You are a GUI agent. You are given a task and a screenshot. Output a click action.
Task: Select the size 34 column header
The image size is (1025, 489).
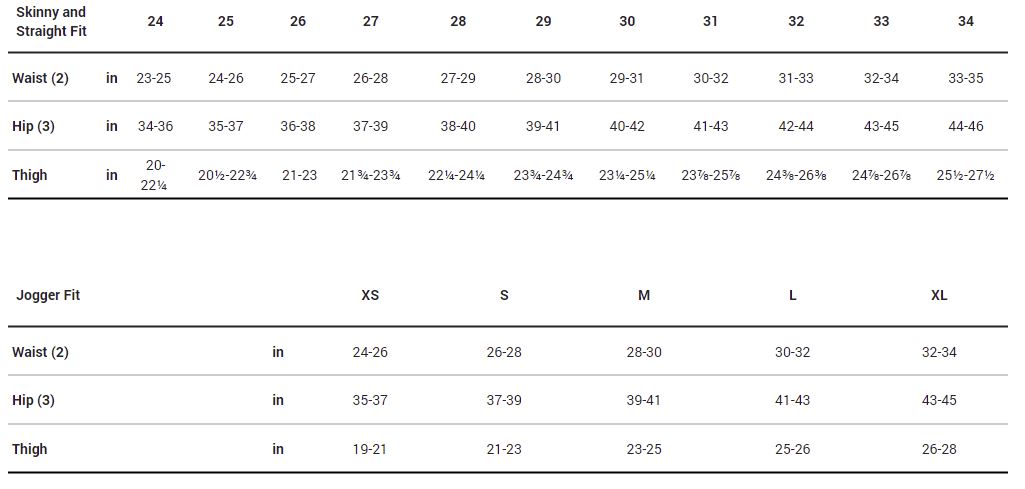[x=966, y=21]
